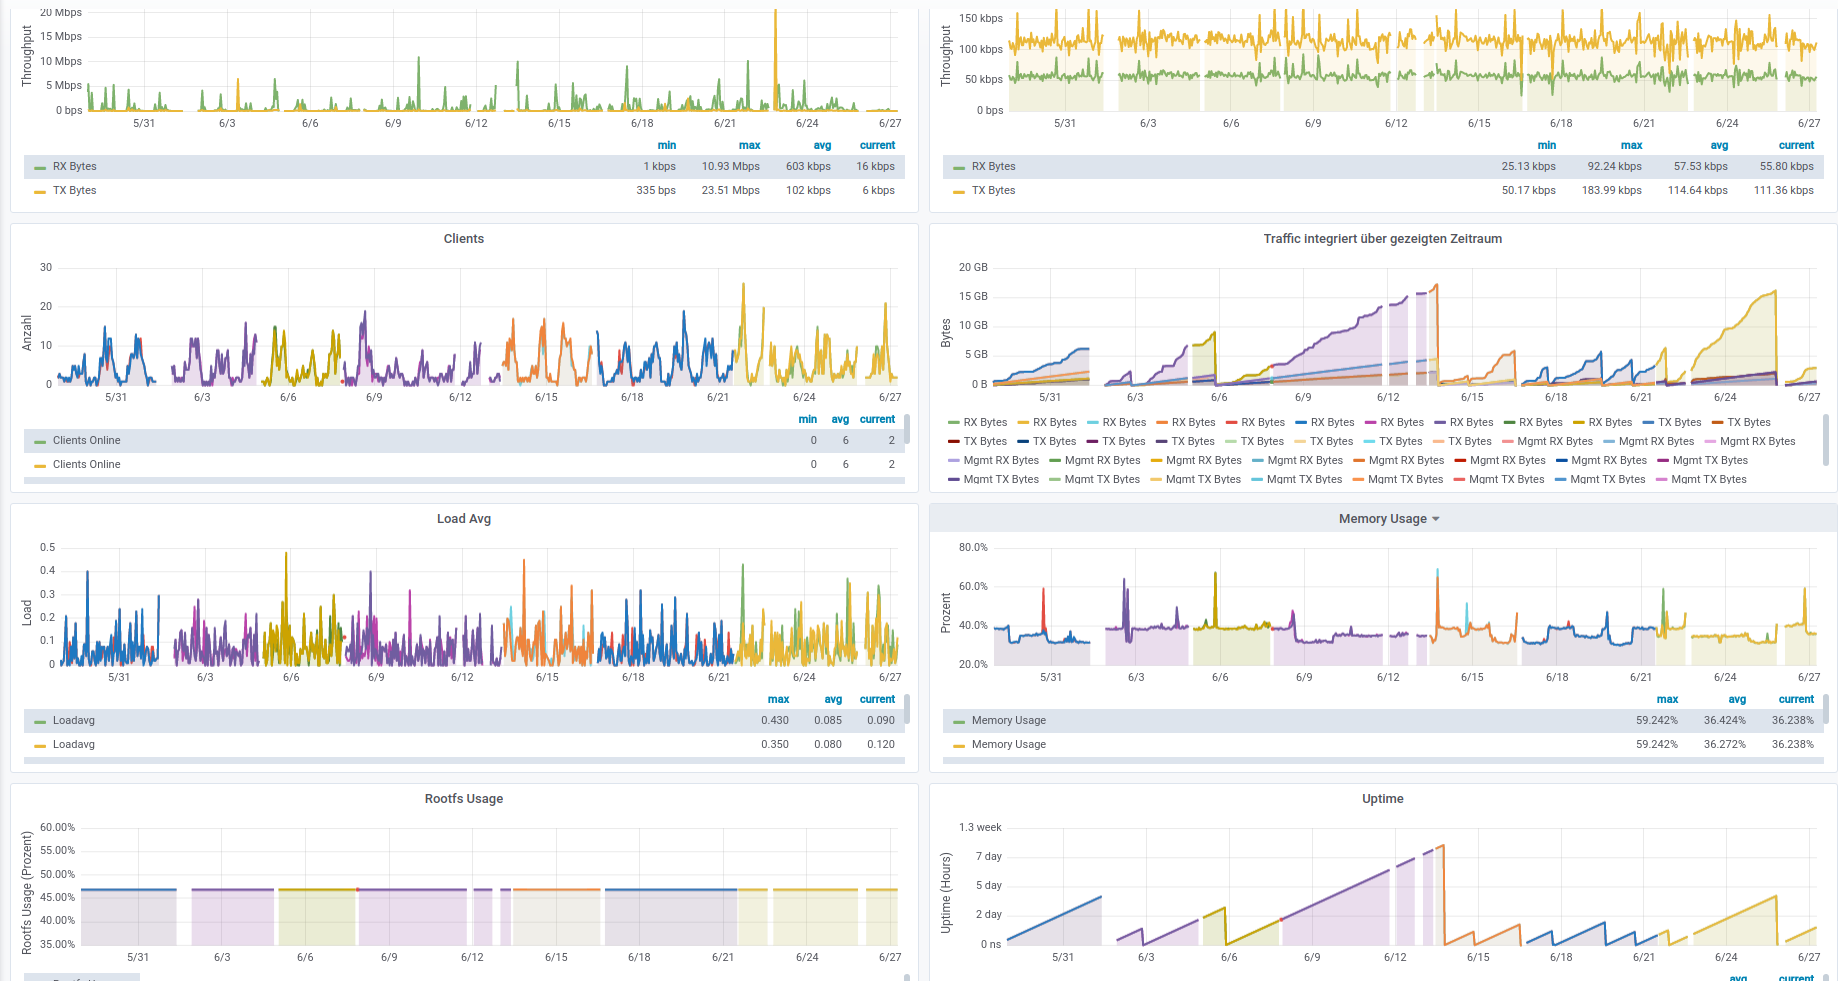Click the '150 kbps' throughput axis label
Viewport: 1838px width, 981px height.
point(981,19)
